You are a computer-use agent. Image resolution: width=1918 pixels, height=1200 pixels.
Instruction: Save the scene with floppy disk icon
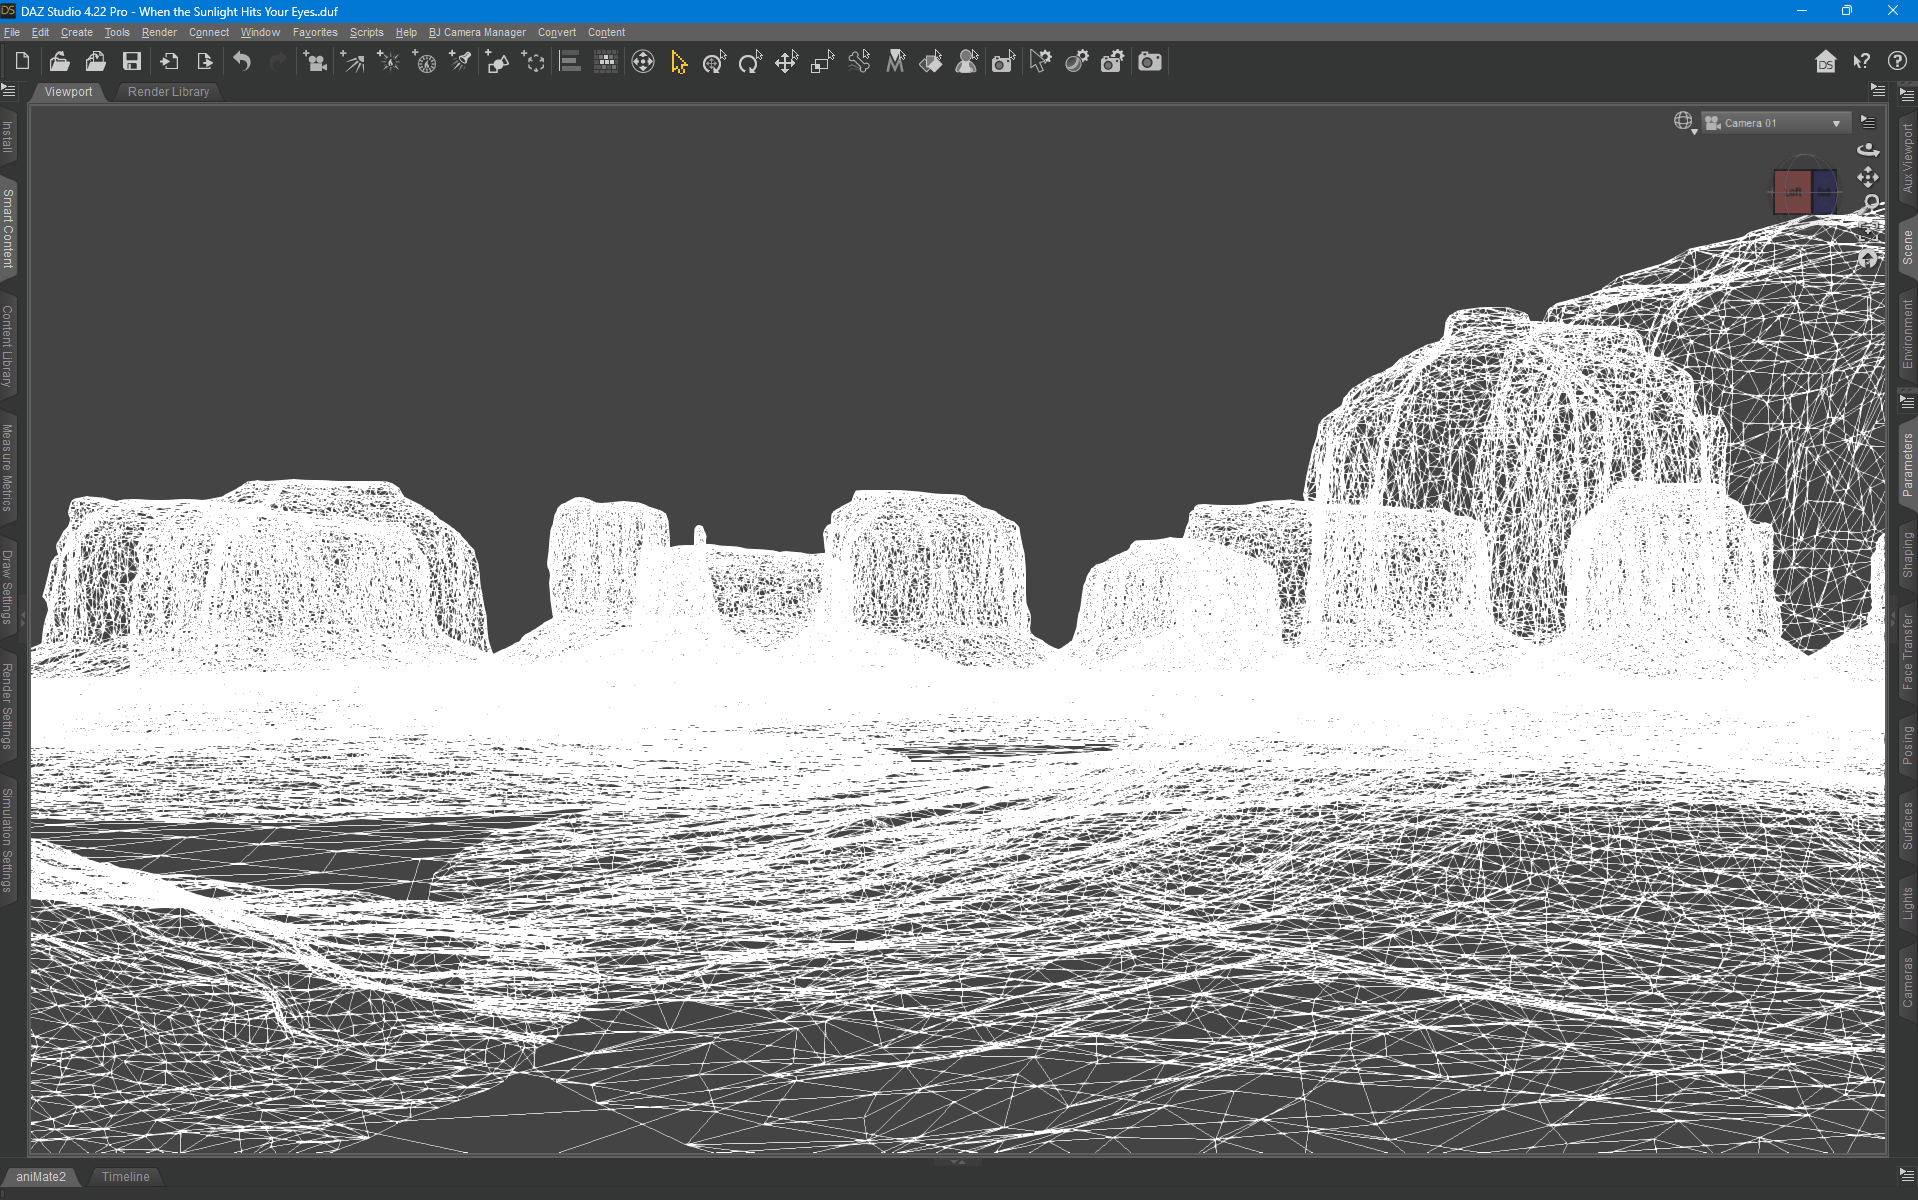click(132, 62)
